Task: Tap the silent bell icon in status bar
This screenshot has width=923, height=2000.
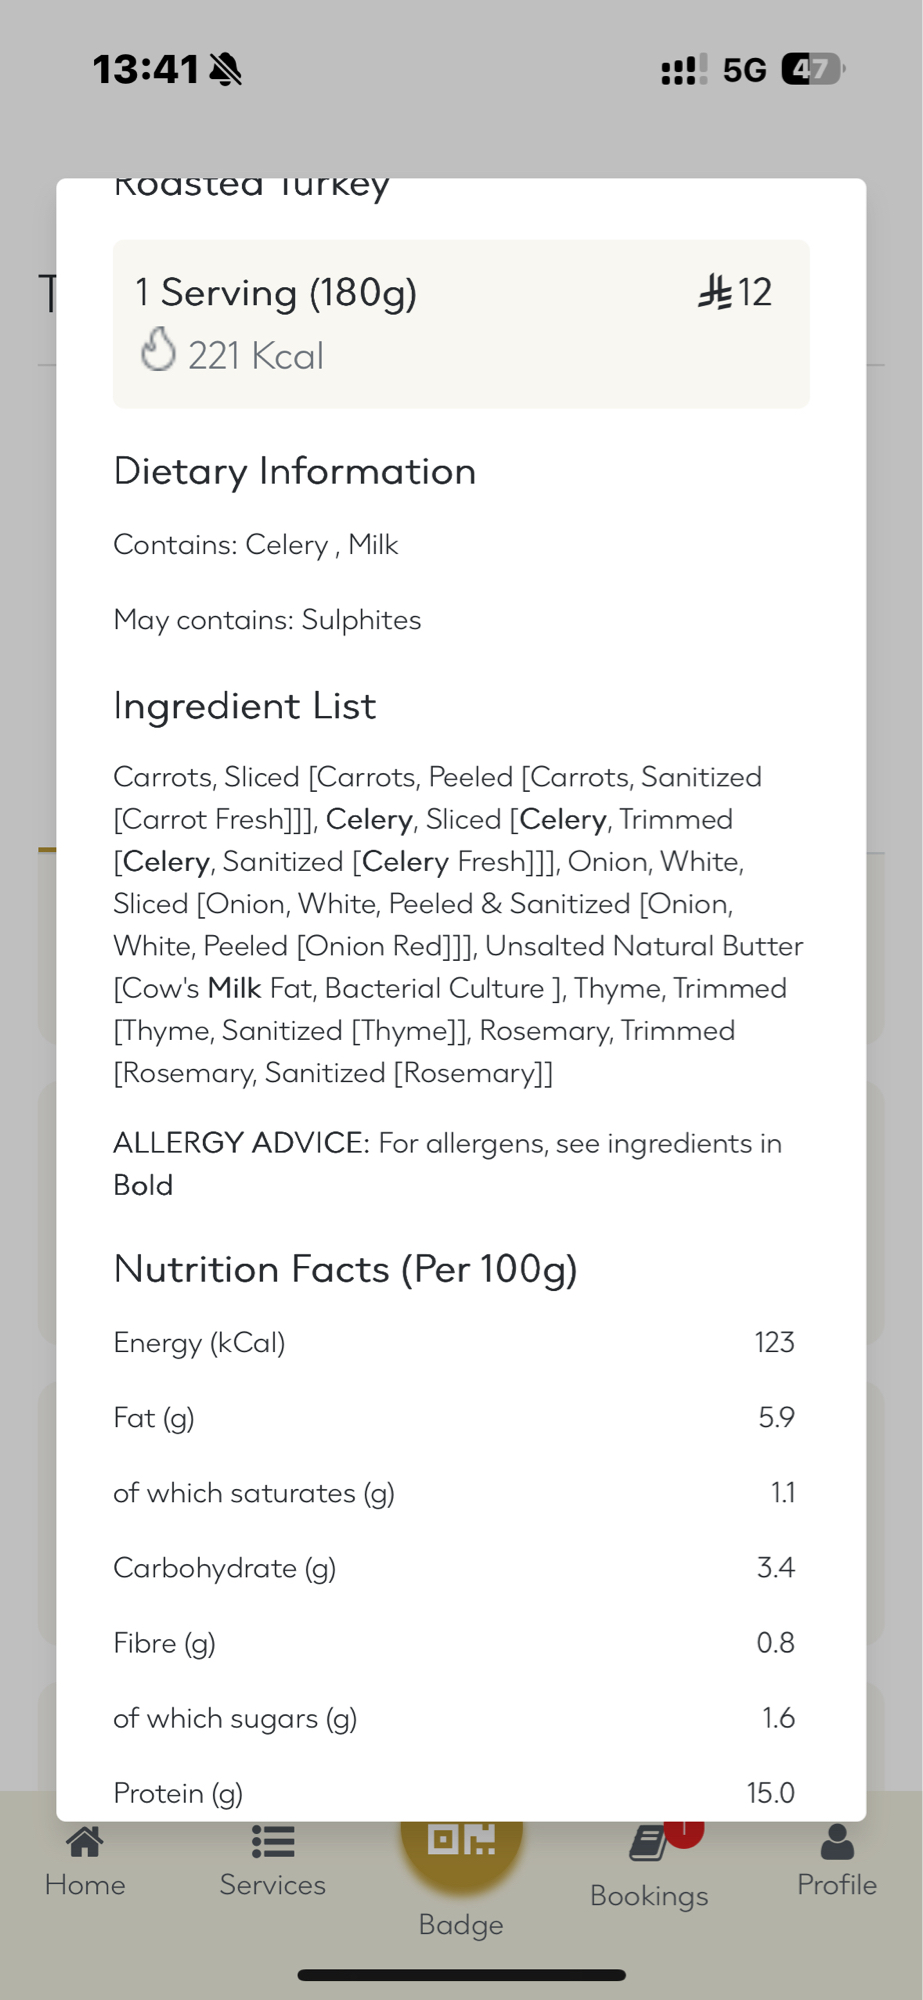Action: (226, 69)
